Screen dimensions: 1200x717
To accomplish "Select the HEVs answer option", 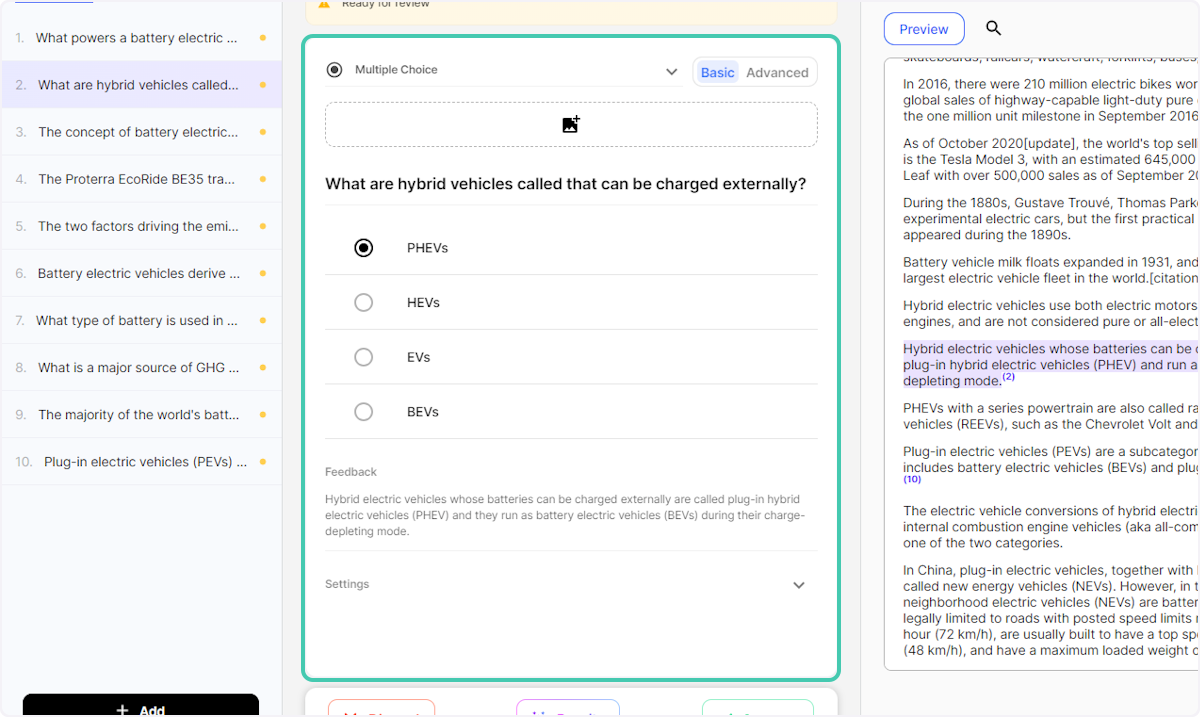I will pyautogui.click(x=363, y=302).
